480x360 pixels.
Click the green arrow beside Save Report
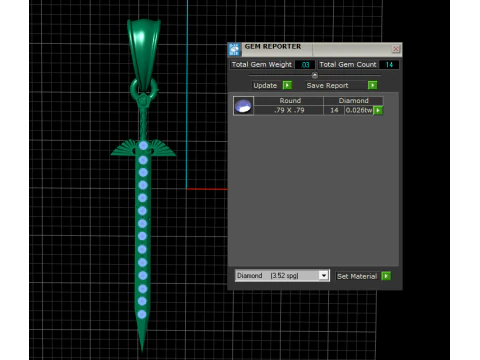point(372,85)
